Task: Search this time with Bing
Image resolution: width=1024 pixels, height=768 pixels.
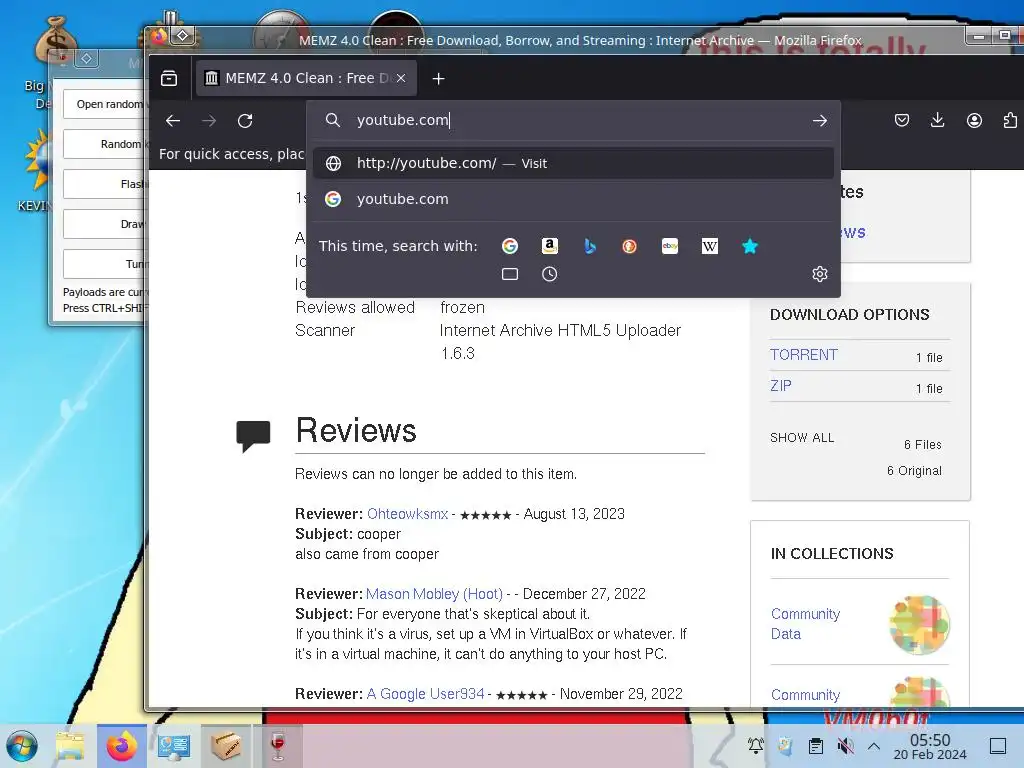Action: 590,246
